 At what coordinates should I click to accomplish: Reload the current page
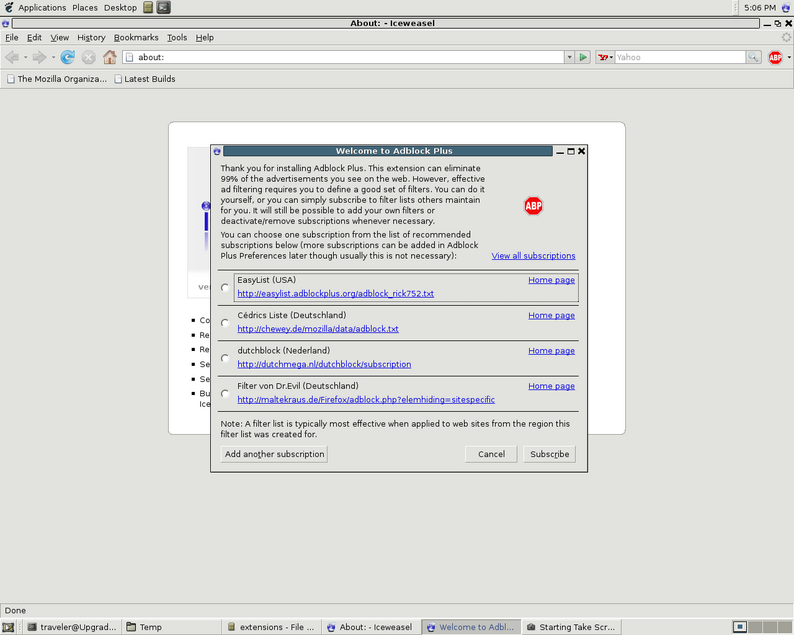coord(67,57)
